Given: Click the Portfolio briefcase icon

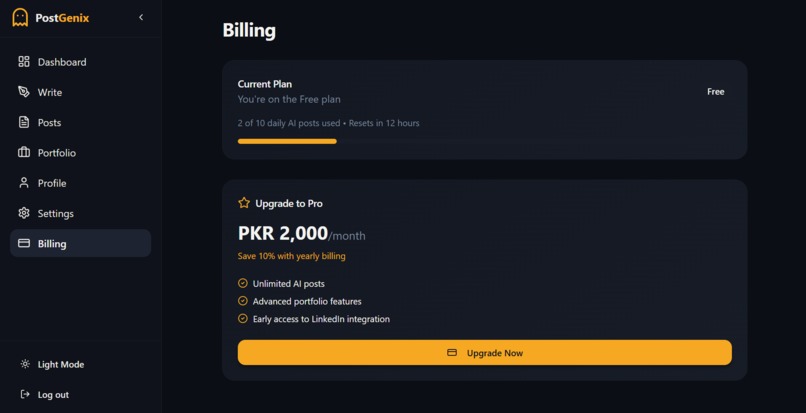Looking at the screenshot, I should point(24,153).
